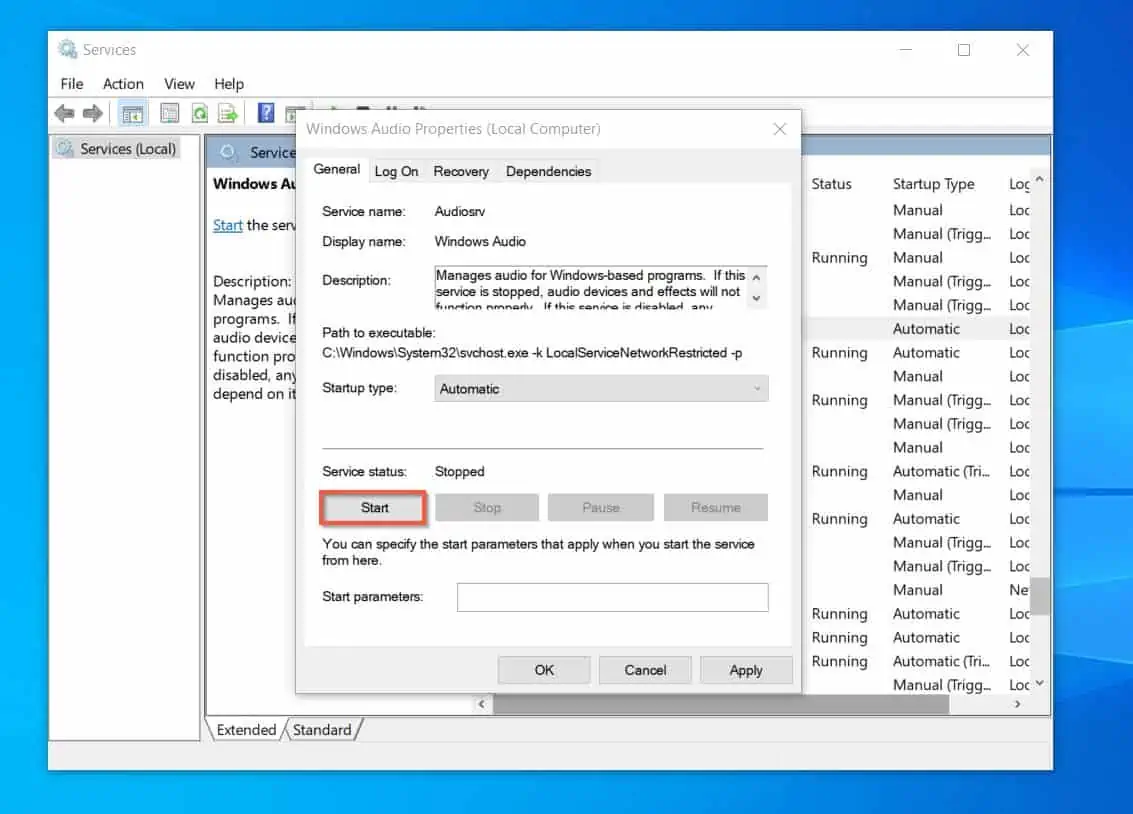Screen dimensions: 1133x814
Task: Click the services list vertical scrollbar thumb
Action: (1039, 597)
